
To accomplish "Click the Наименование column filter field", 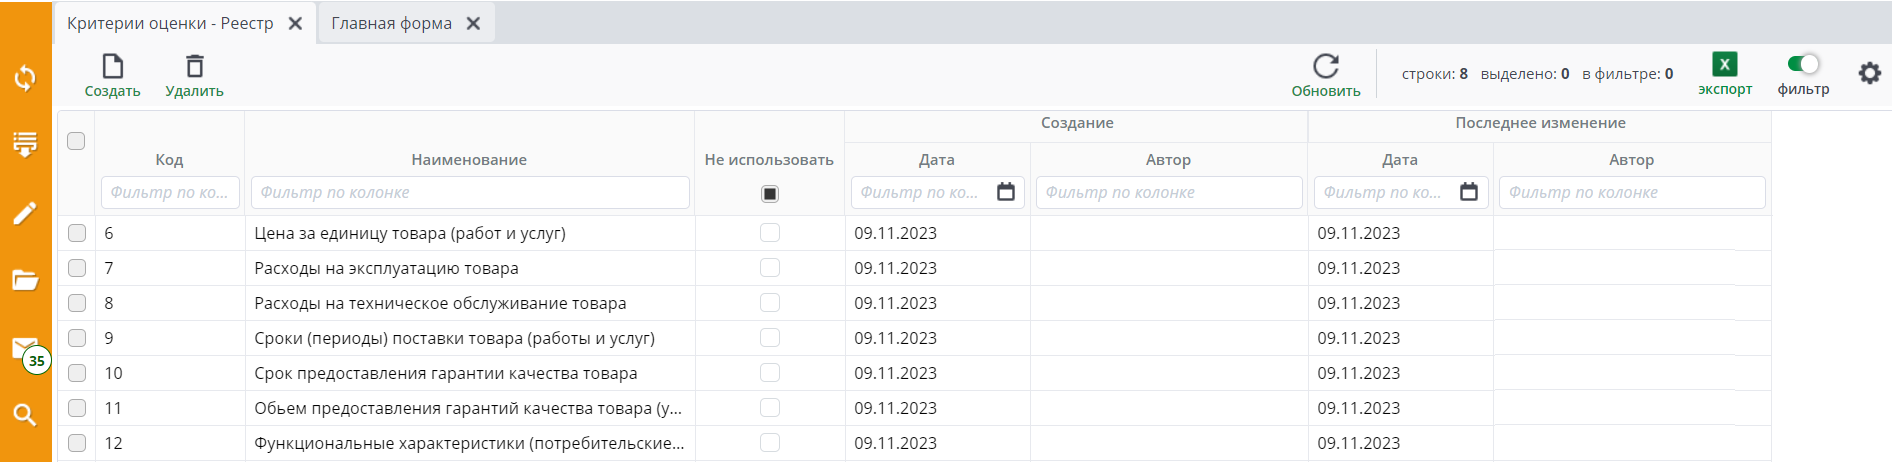I will (x=469, y=192).
